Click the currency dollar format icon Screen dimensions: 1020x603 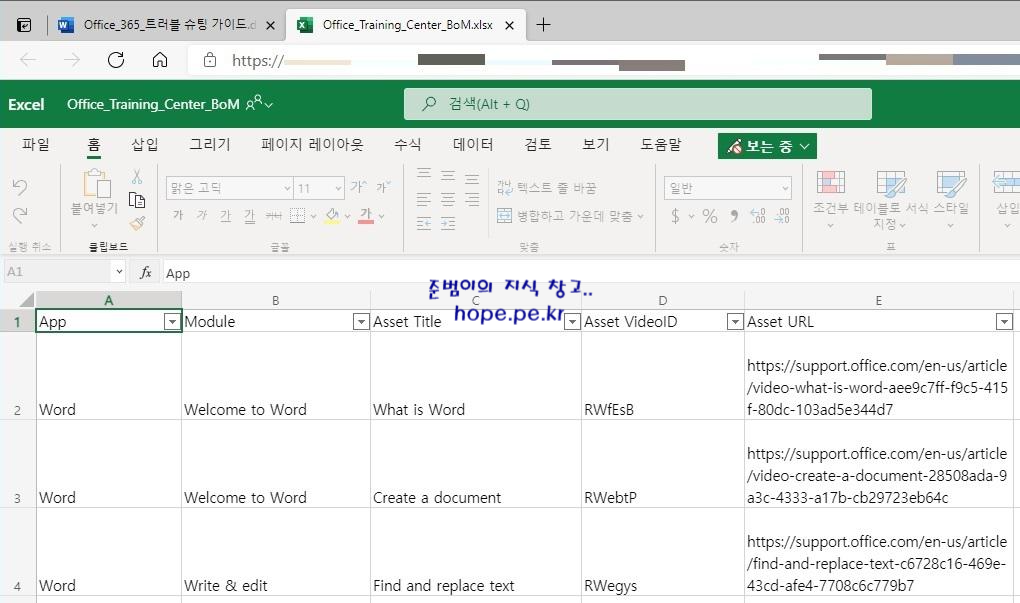676,216
